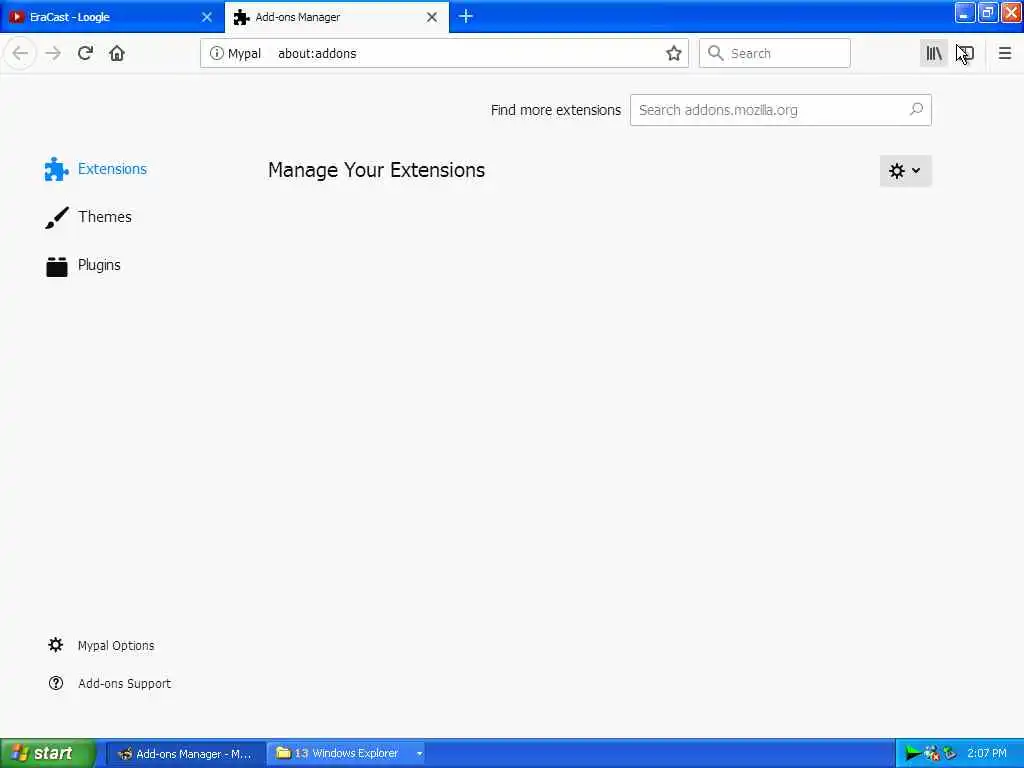Expand the gear tools dropdown for extensions
This screenshot has height=768, width=1024.
pos(905,170)
